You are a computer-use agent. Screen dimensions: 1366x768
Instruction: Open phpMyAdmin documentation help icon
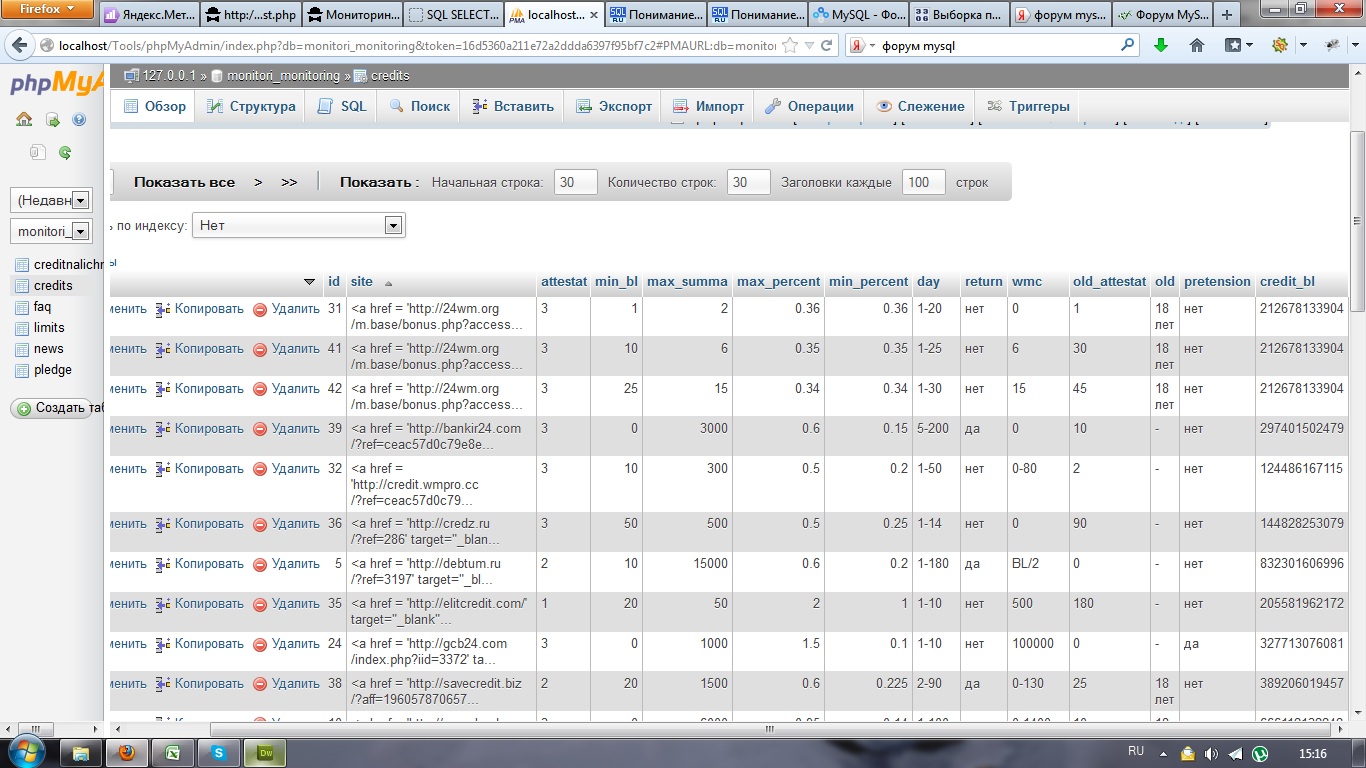tap(79, 120)
